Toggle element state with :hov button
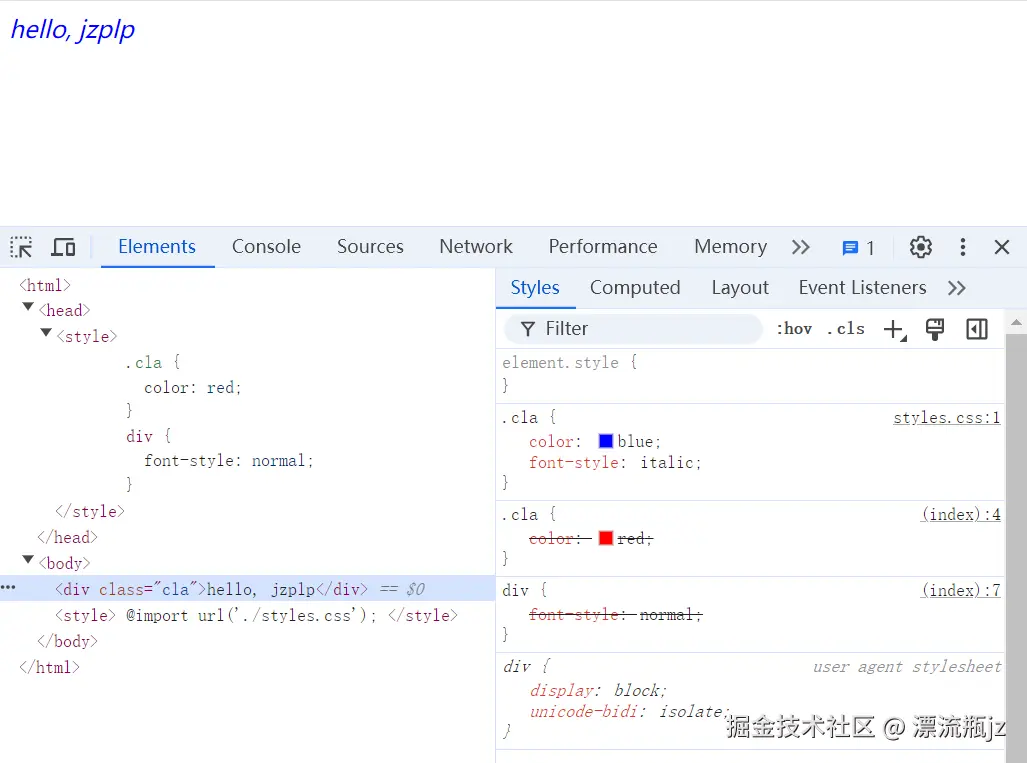This screenshot has width=1027, height=763. pyautogui.click(x=794, y=328)
